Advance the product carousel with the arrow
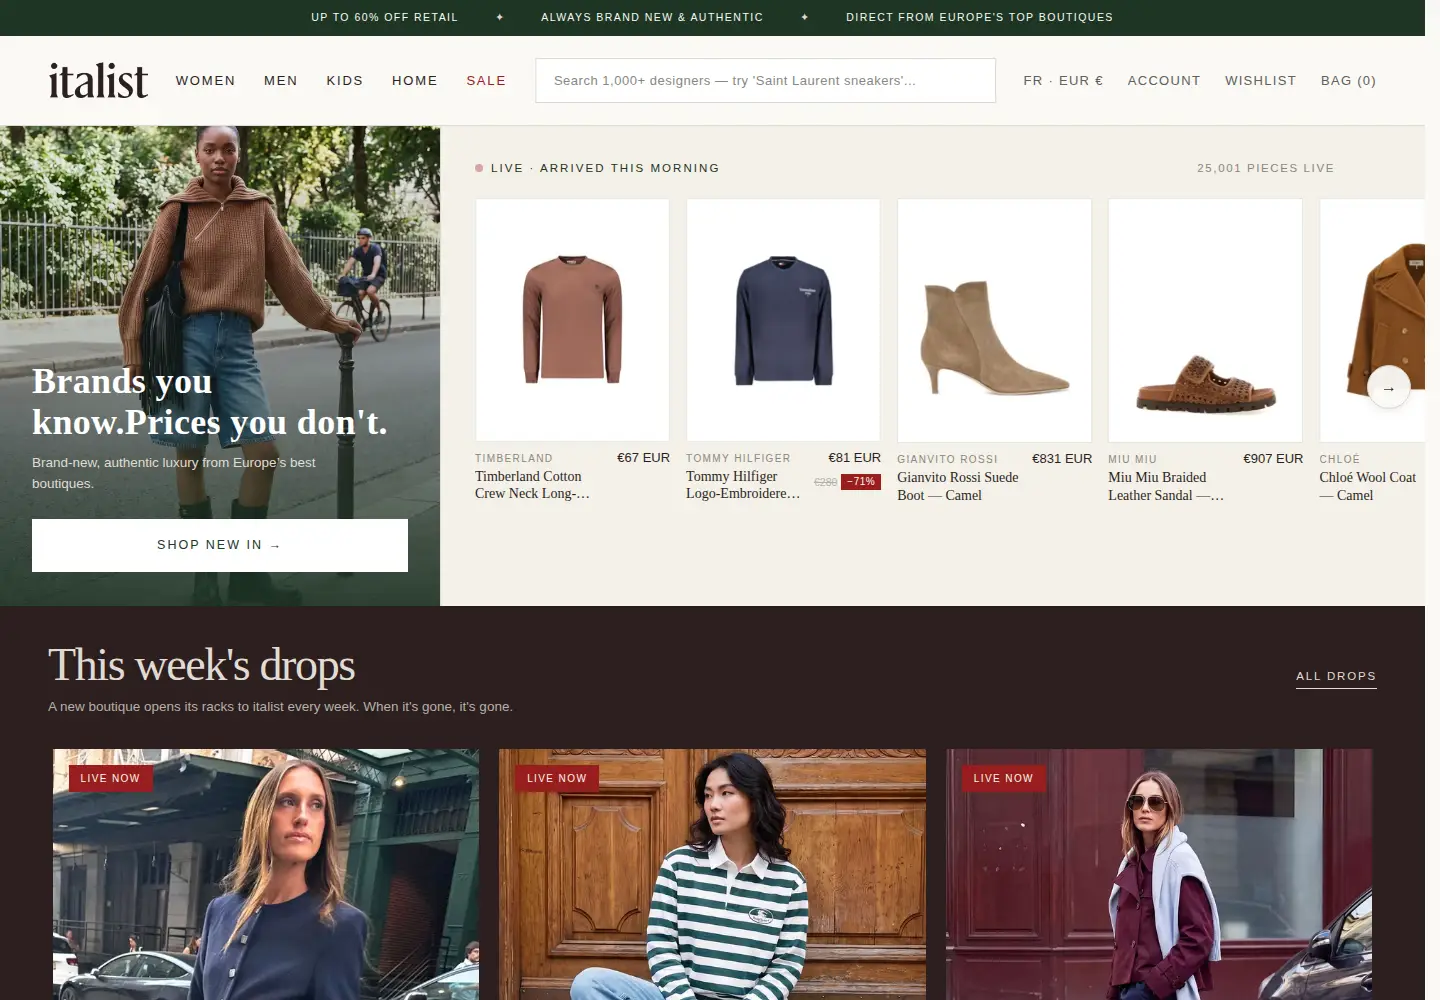Viewport: 1440px width, 1000px height. pos(1388,388)
